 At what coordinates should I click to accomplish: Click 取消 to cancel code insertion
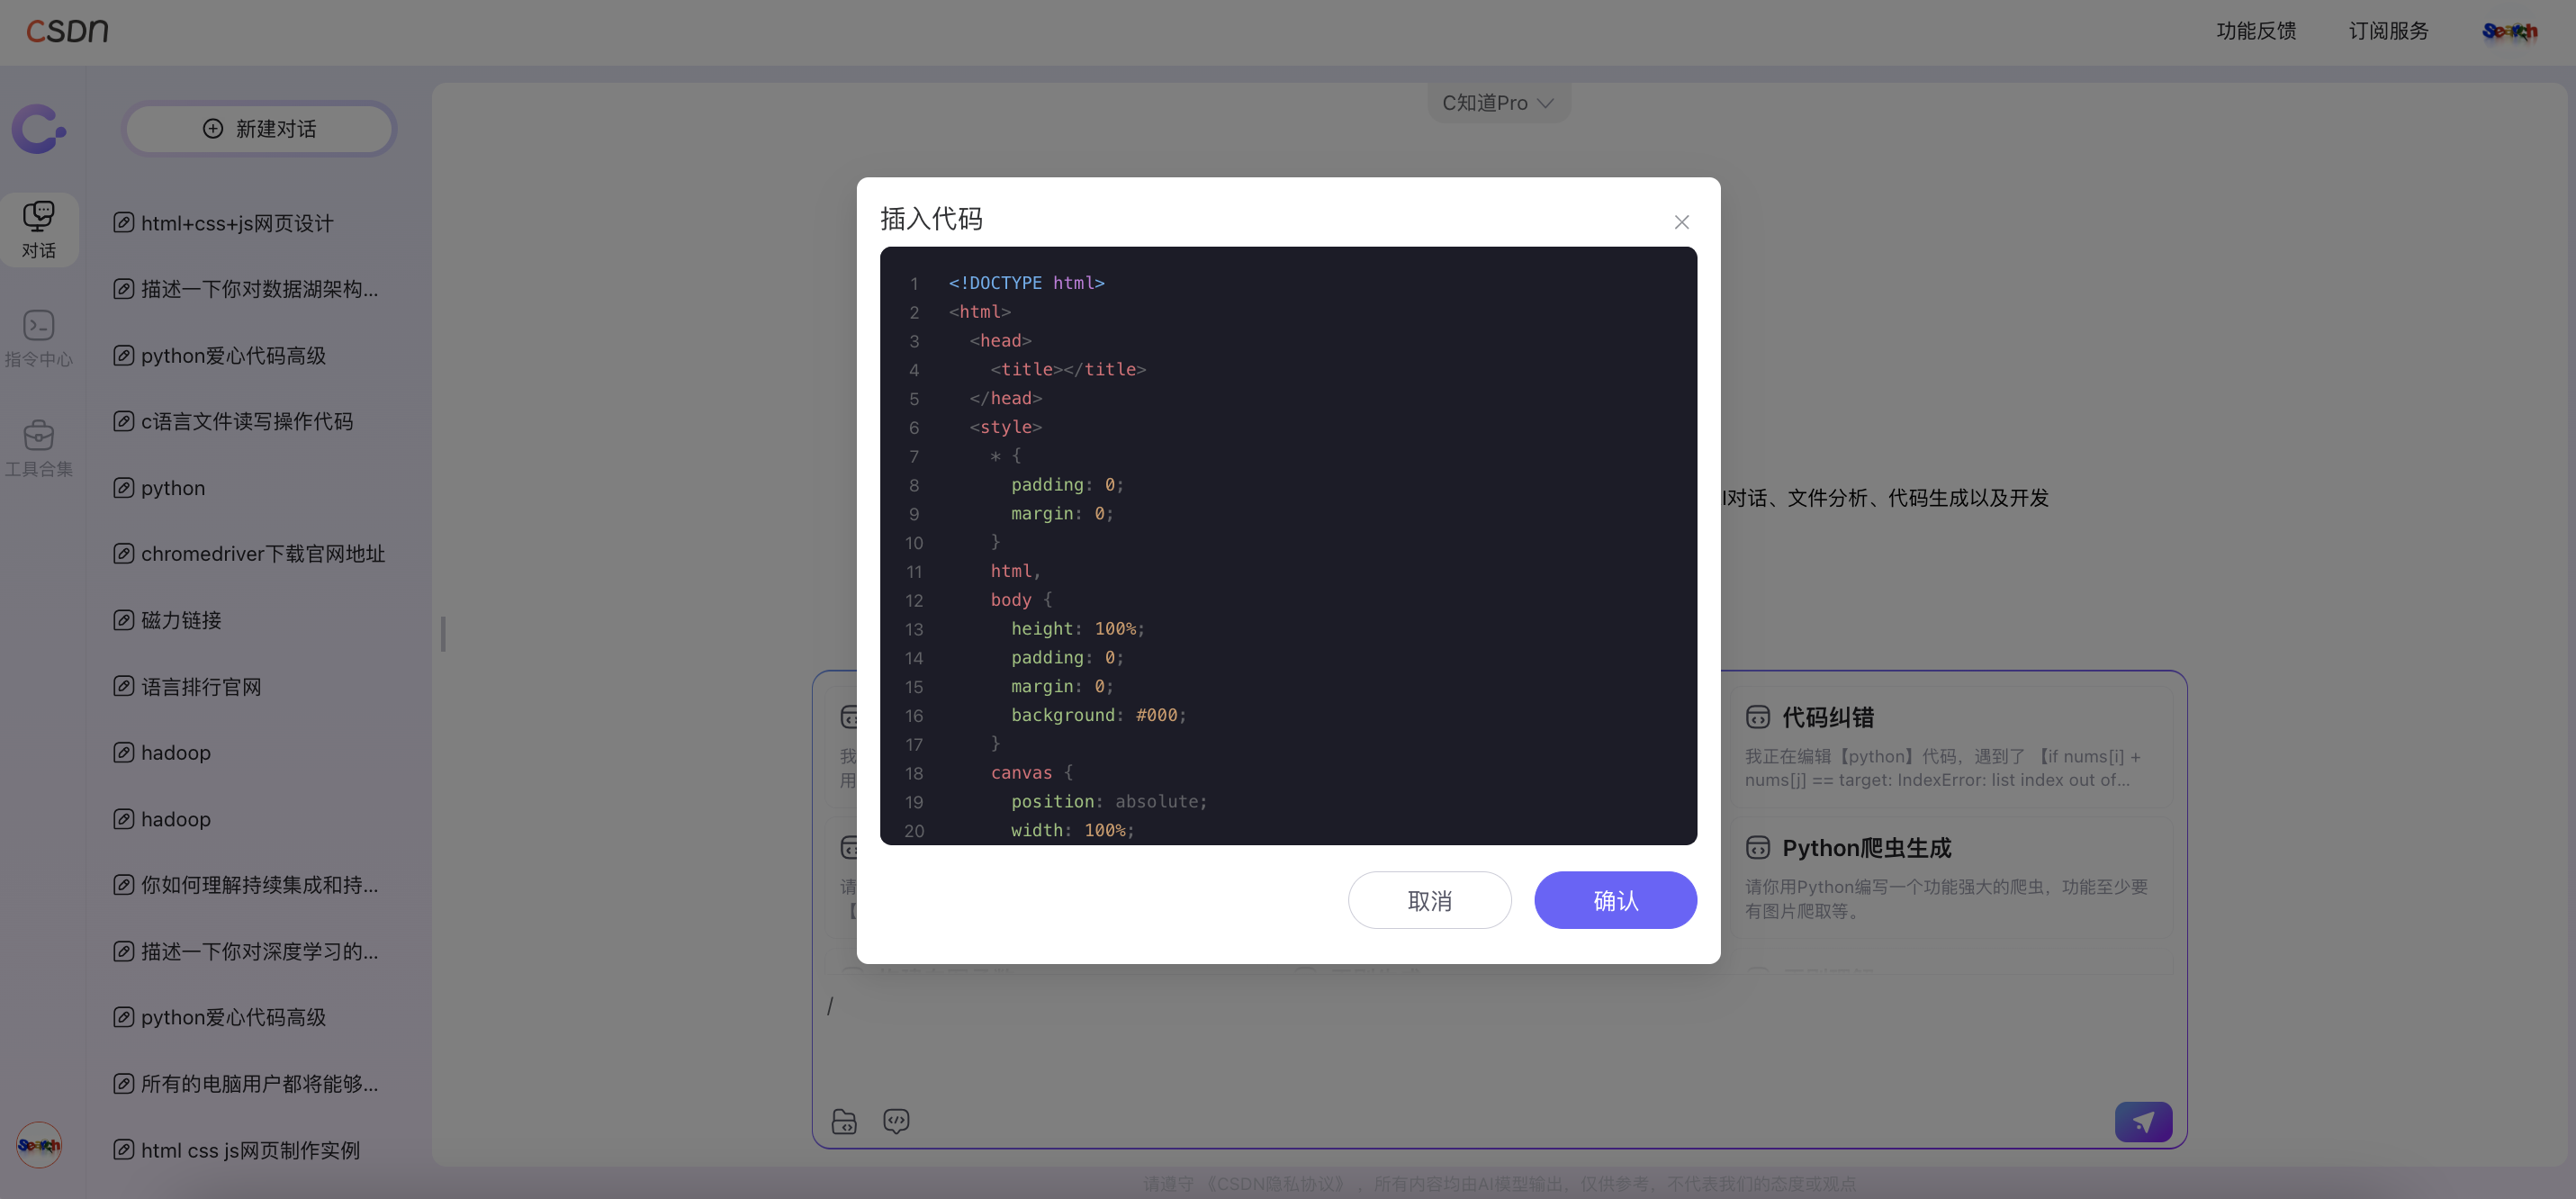point(1429,900)
